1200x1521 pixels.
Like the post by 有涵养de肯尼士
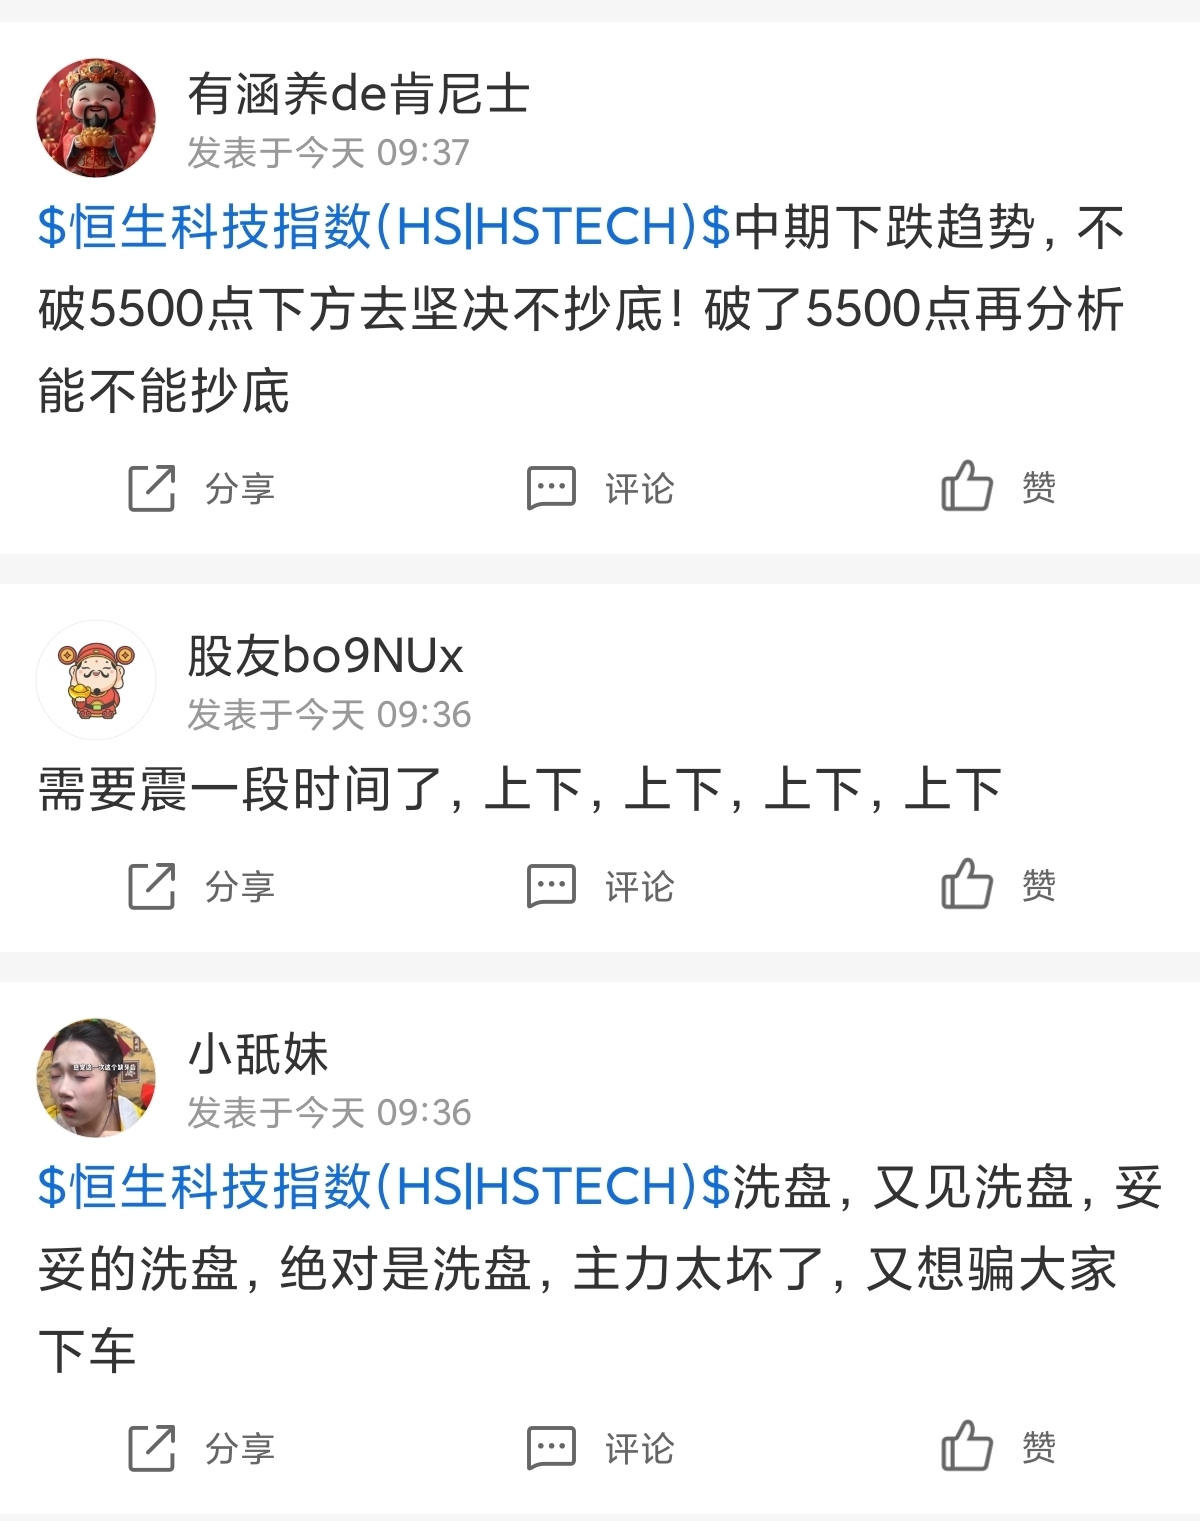(966, 486)
